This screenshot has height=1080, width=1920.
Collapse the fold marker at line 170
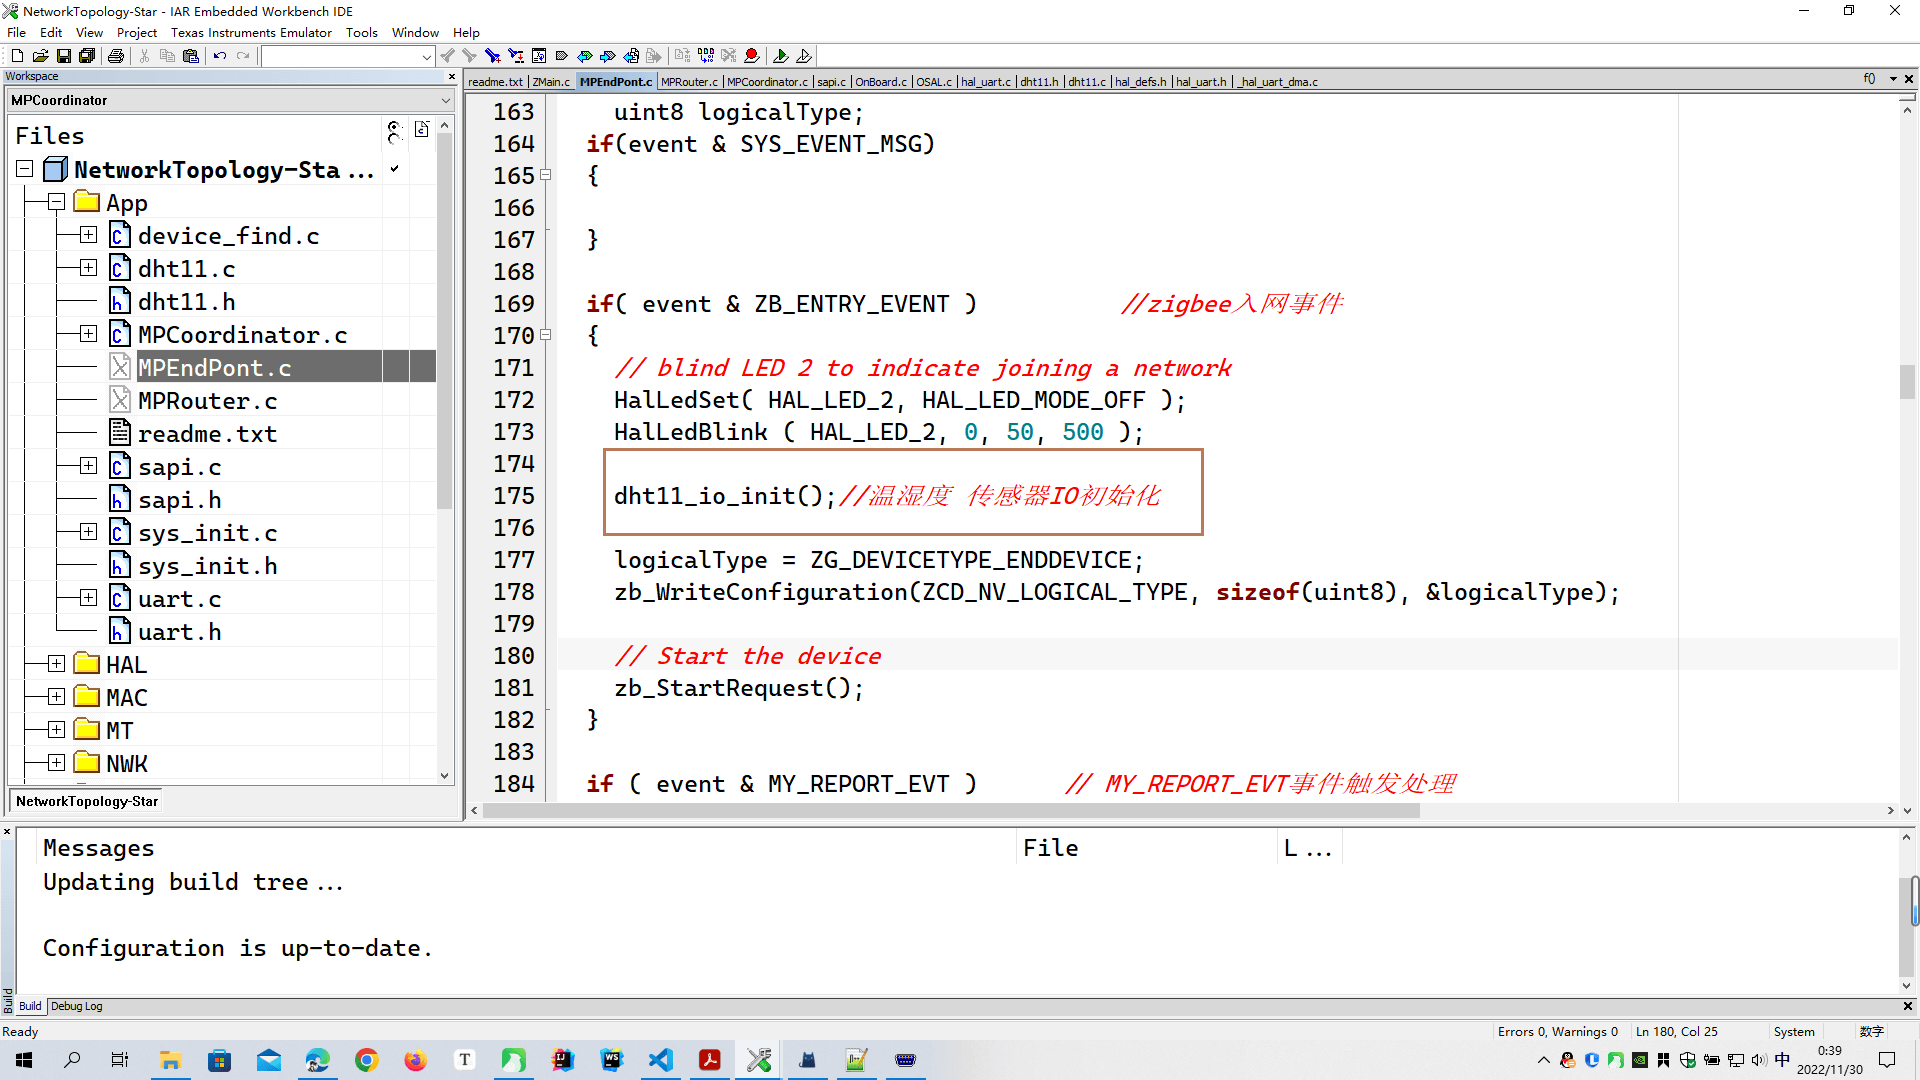[546, 335]
